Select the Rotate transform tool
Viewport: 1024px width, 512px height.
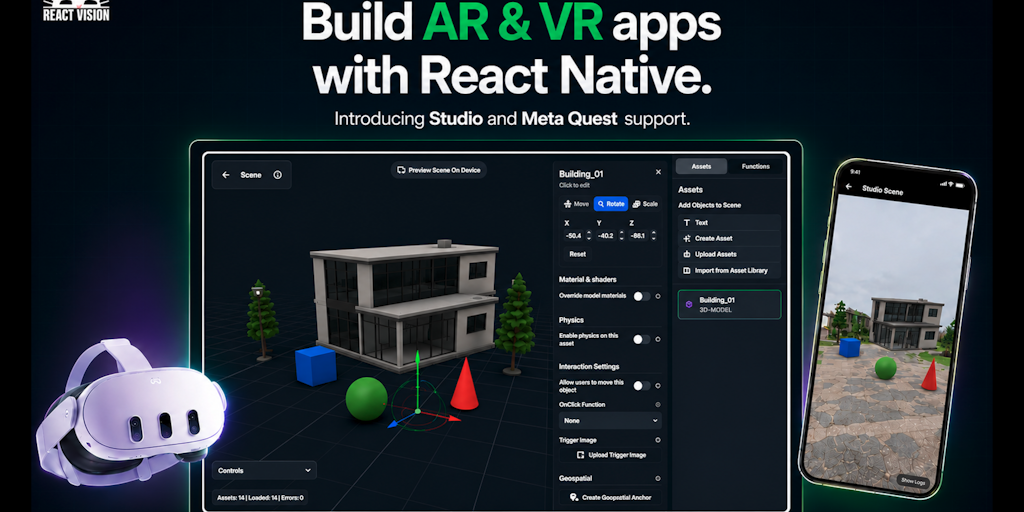(611, 204)
